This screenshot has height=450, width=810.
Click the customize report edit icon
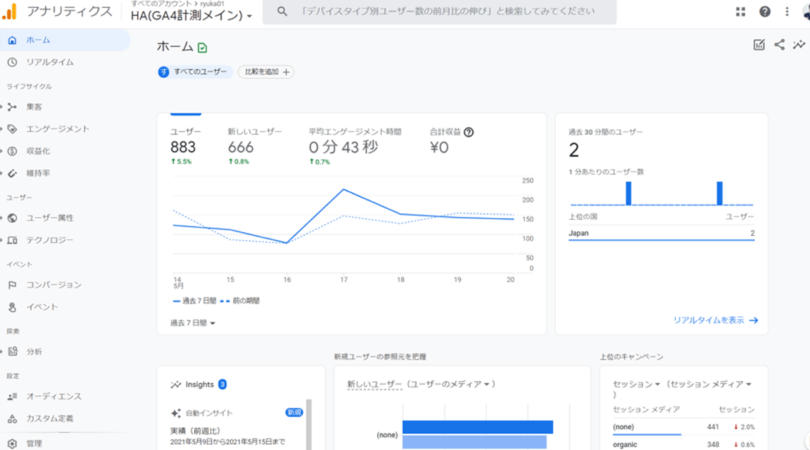[759, 45]
